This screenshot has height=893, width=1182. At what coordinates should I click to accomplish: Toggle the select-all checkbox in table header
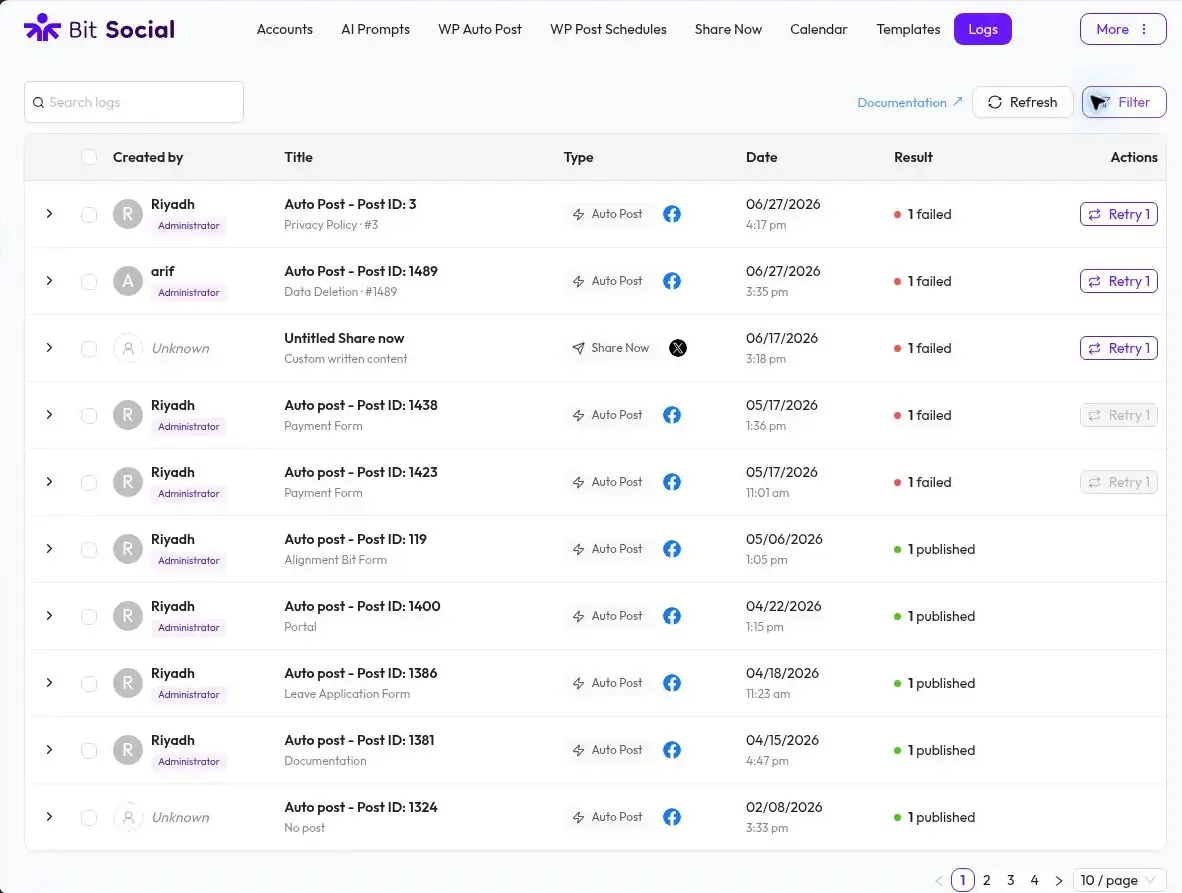[89, 157]
